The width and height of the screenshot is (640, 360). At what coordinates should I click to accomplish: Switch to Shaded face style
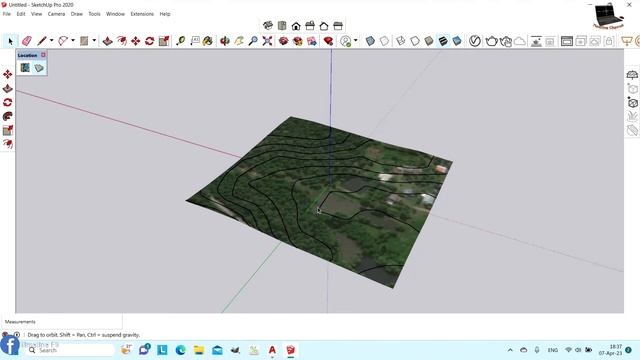click(x=429, y=41)
